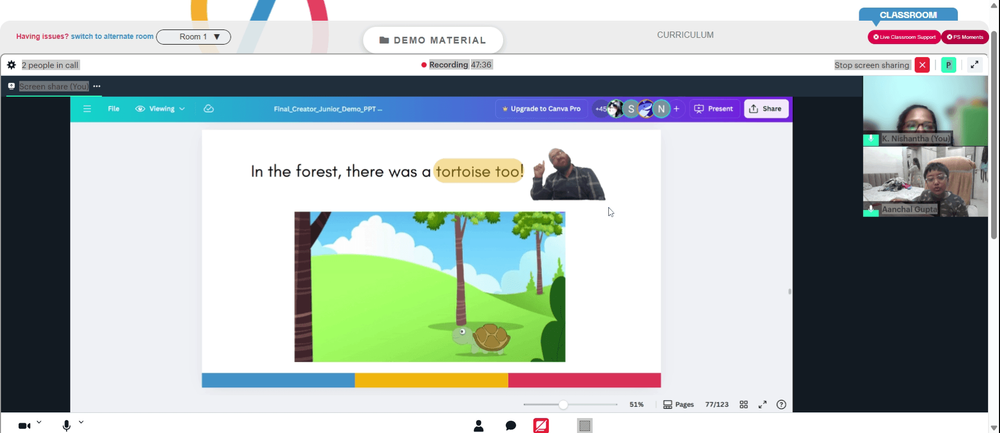The width and height of the screenshot is (1000, 433).
Task: Click the collaborator avatar labeled N
Action: [x=661, y=109]
